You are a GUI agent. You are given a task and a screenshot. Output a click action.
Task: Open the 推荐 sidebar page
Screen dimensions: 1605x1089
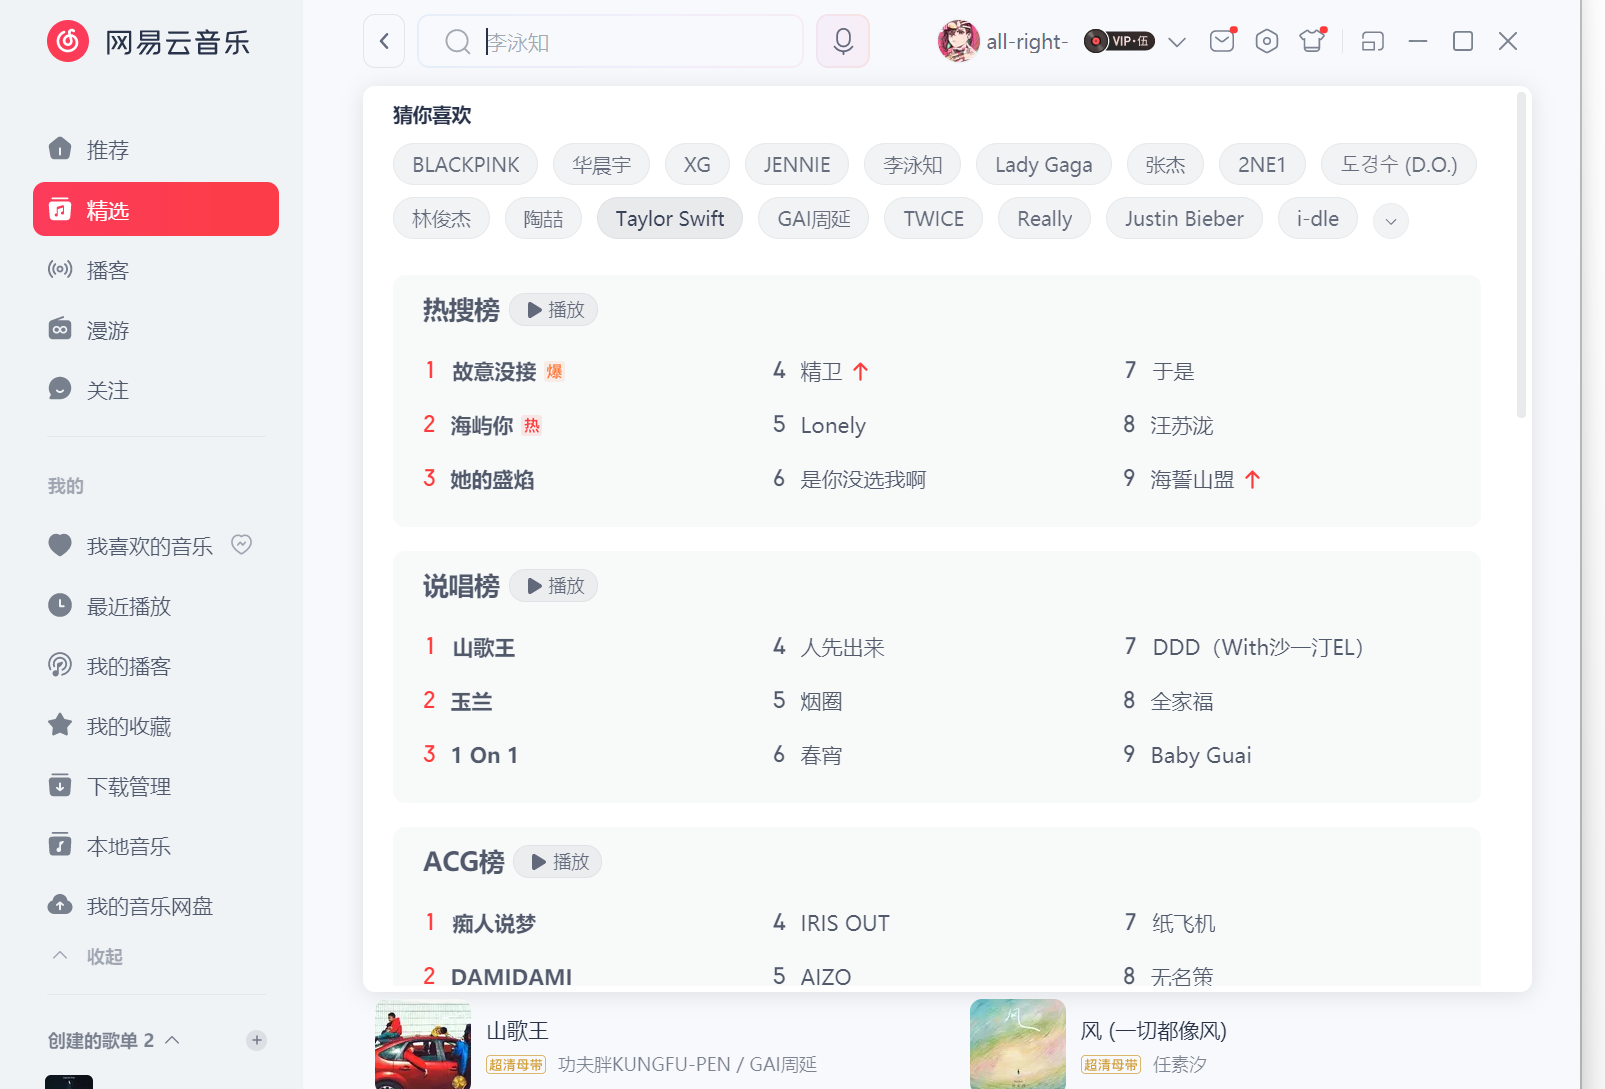pyautogui.click(x=156, y=149)
